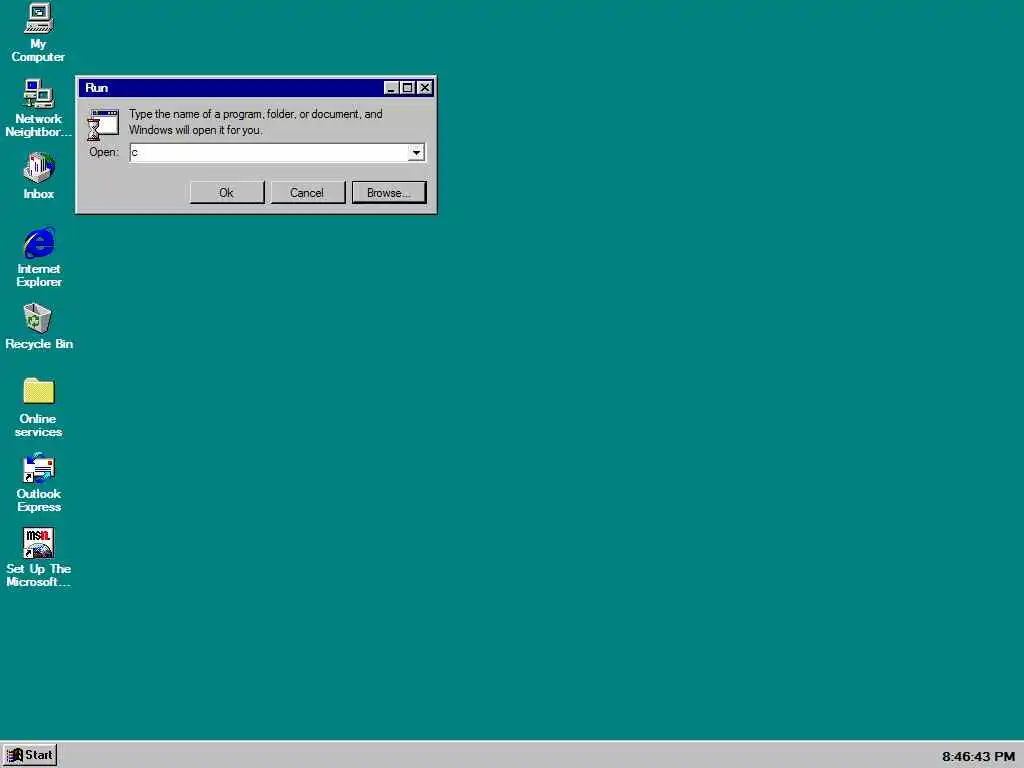Maximize the Run window

pos(408,88)
